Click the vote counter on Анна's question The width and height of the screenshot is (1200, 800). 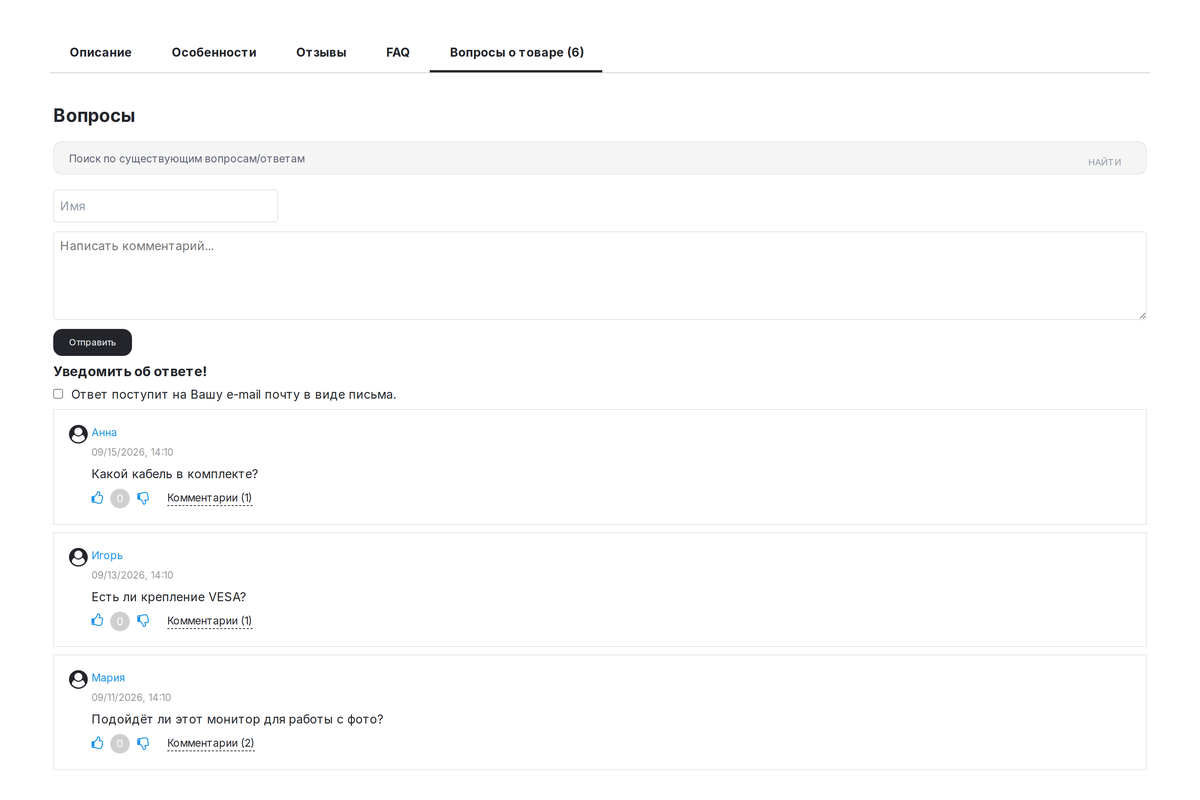coord(120,498)
